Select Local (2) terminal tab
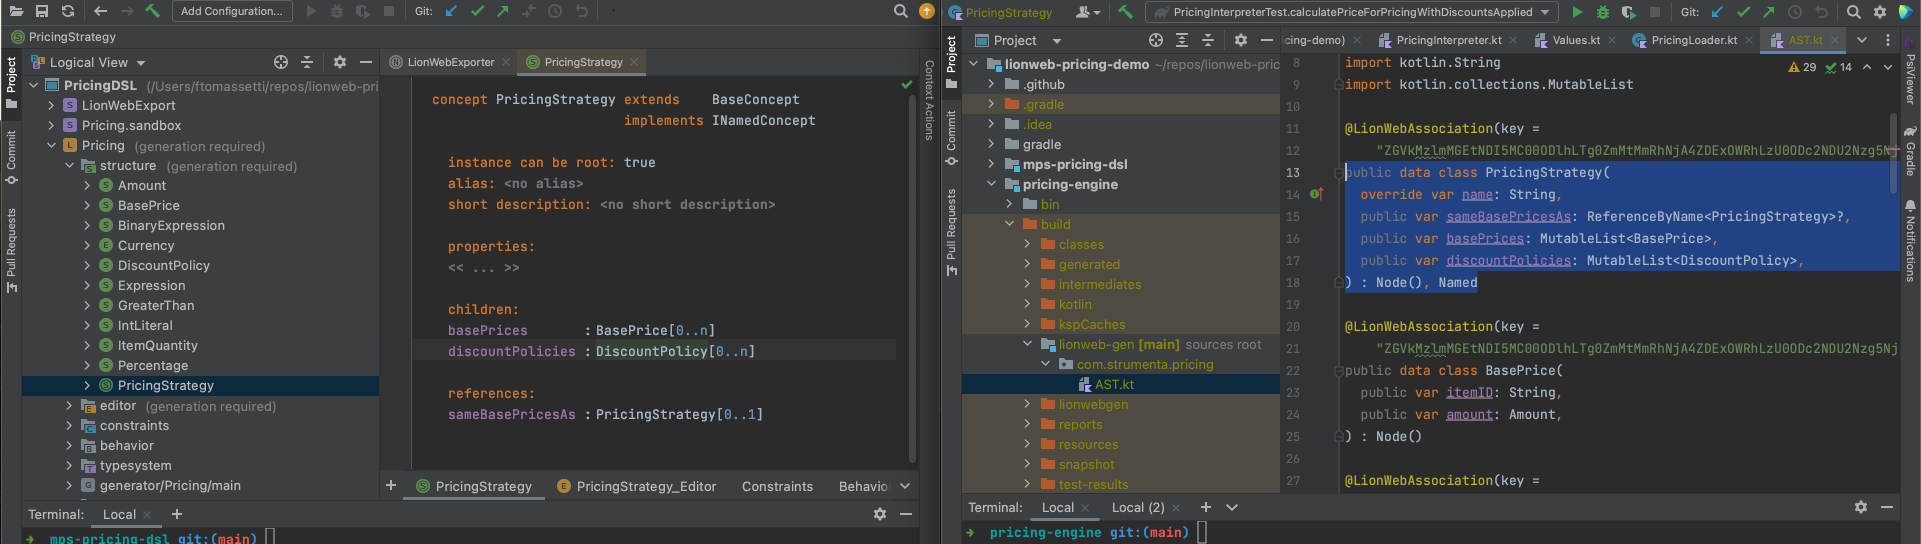Viewport: 1921px width, 544px height. point(1138,507)
